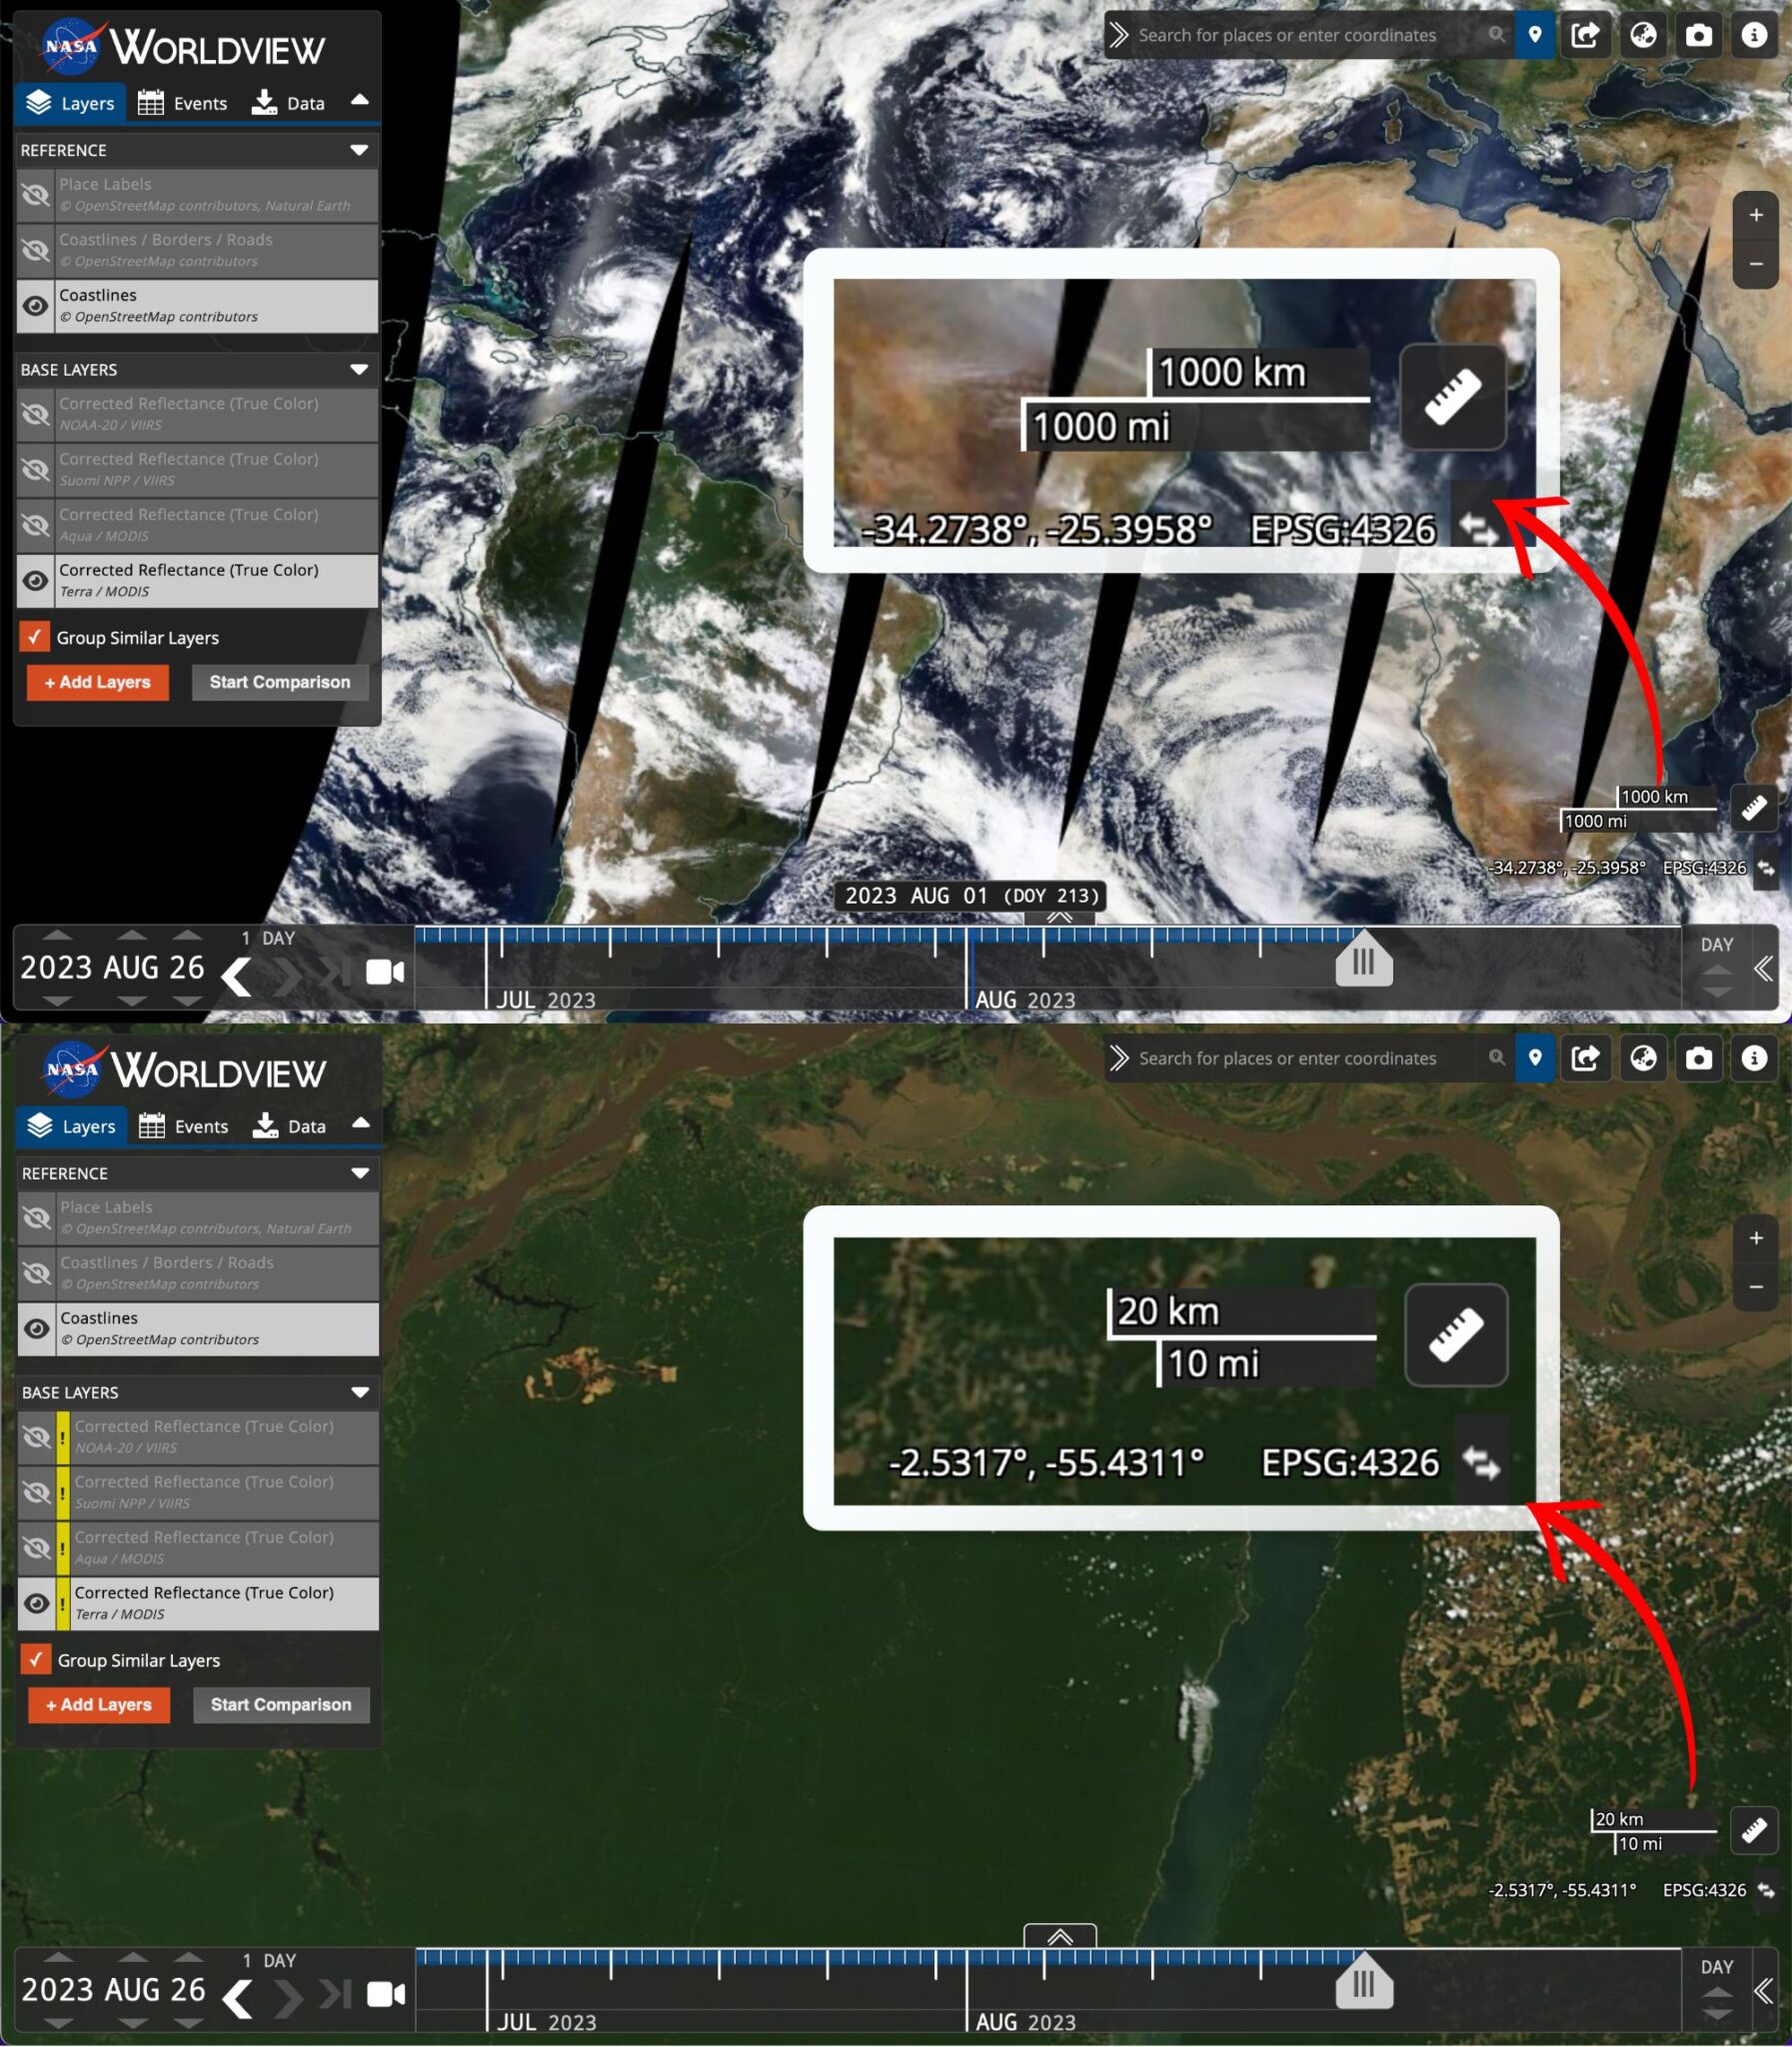Increment year arrow above 2023 in upper window
1792x2047 pixels.
(x=57, y=935)
